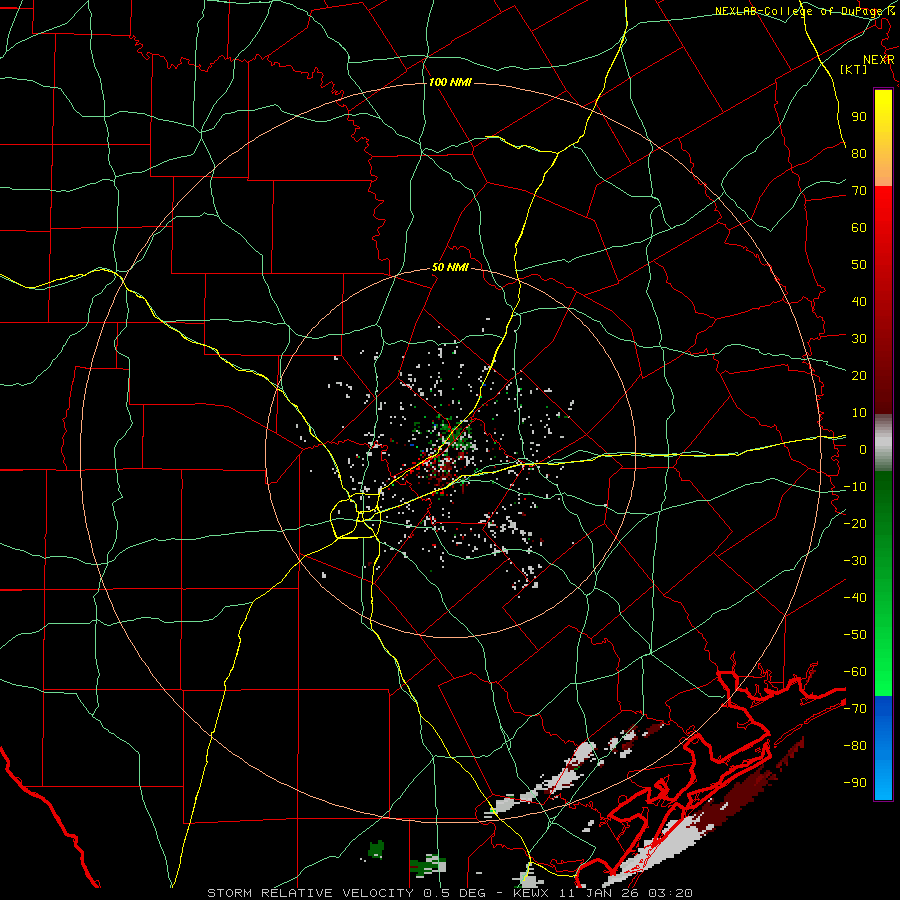The image size is (900, 900).
Task: Select the positive 30 value on velocity scale
Action: pyautogui.click(x=859, y=339)
